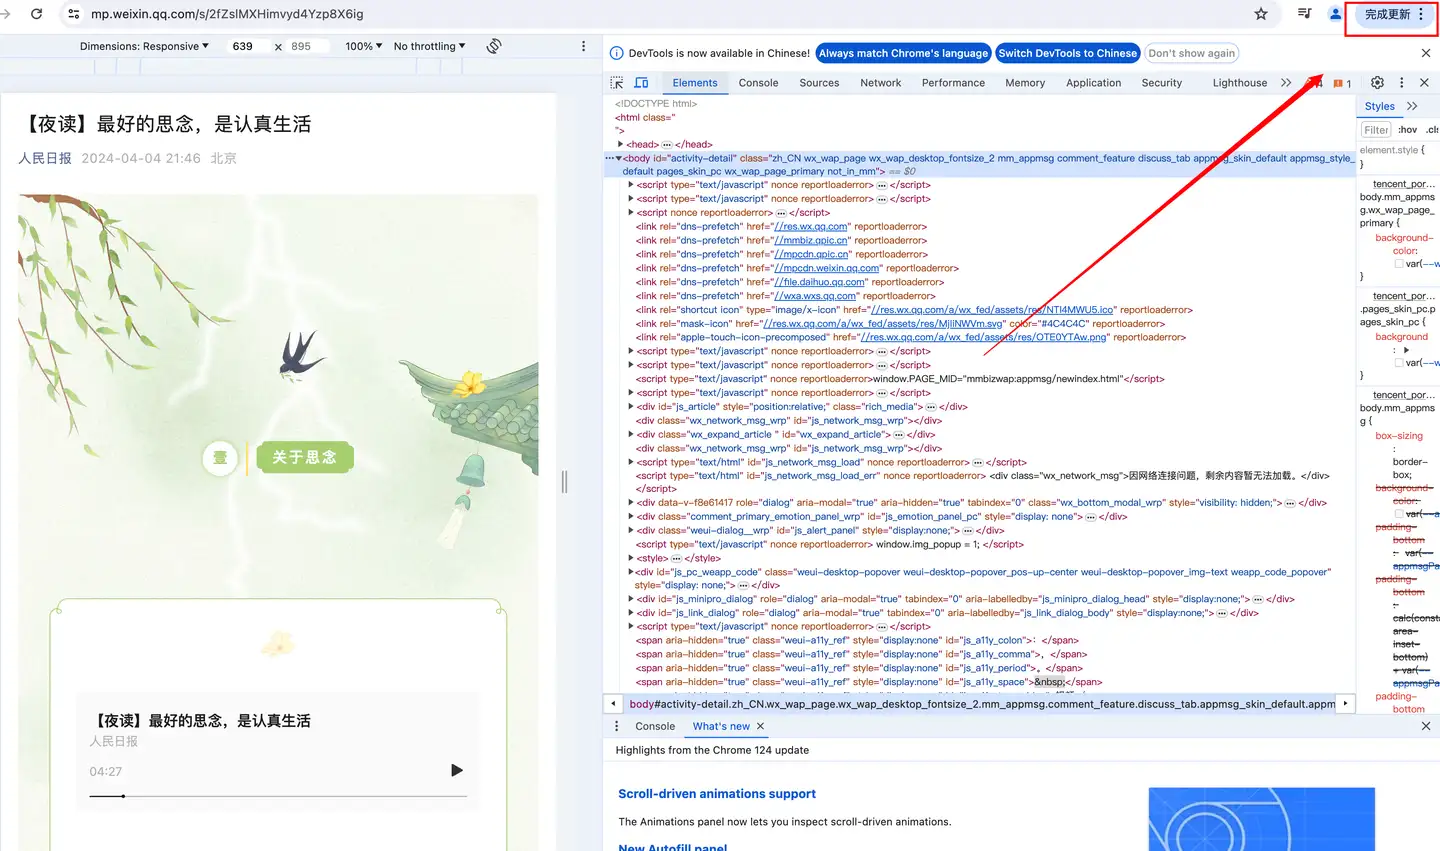Show more side pane tabs next to Styles

click(1412, 106)
